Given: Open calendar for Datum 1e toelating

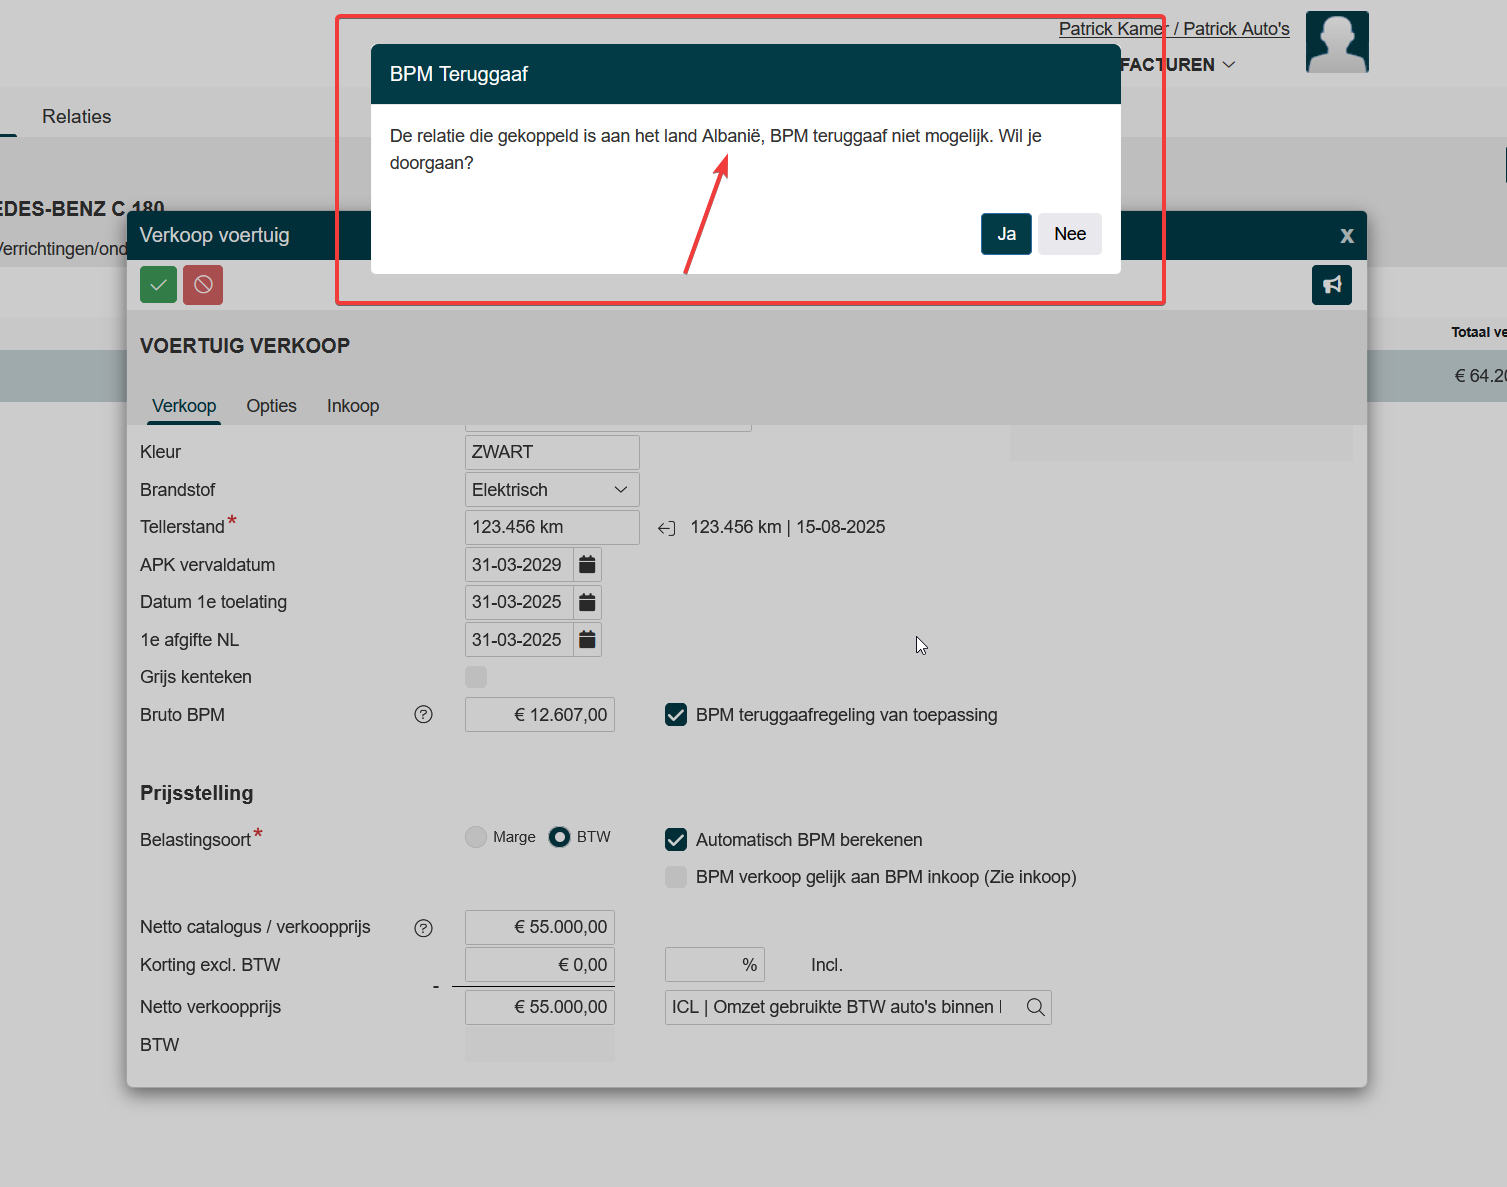Looking at the screenshot, I should tap(588, 602).
